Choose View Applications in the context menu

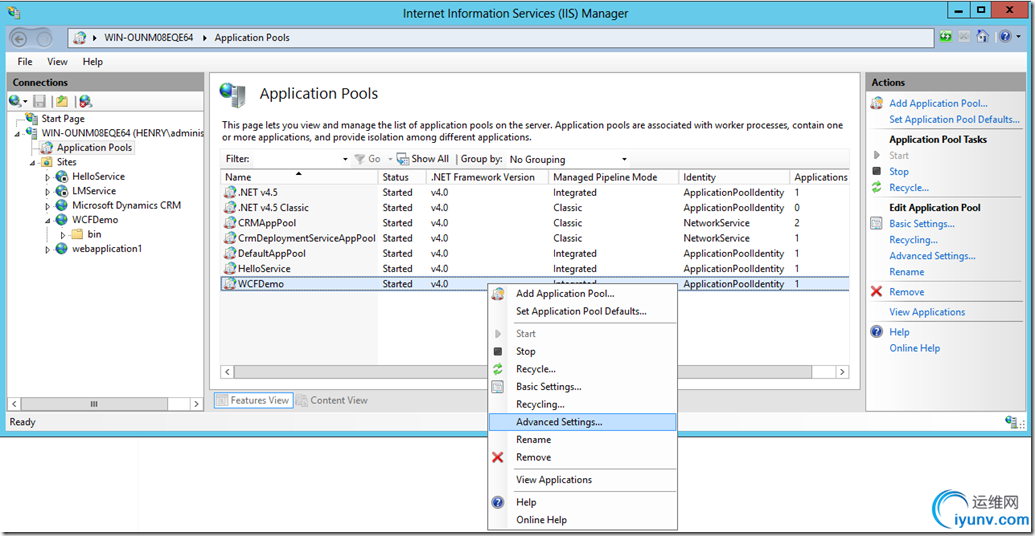pyautogui.click(x=582, y=480)
